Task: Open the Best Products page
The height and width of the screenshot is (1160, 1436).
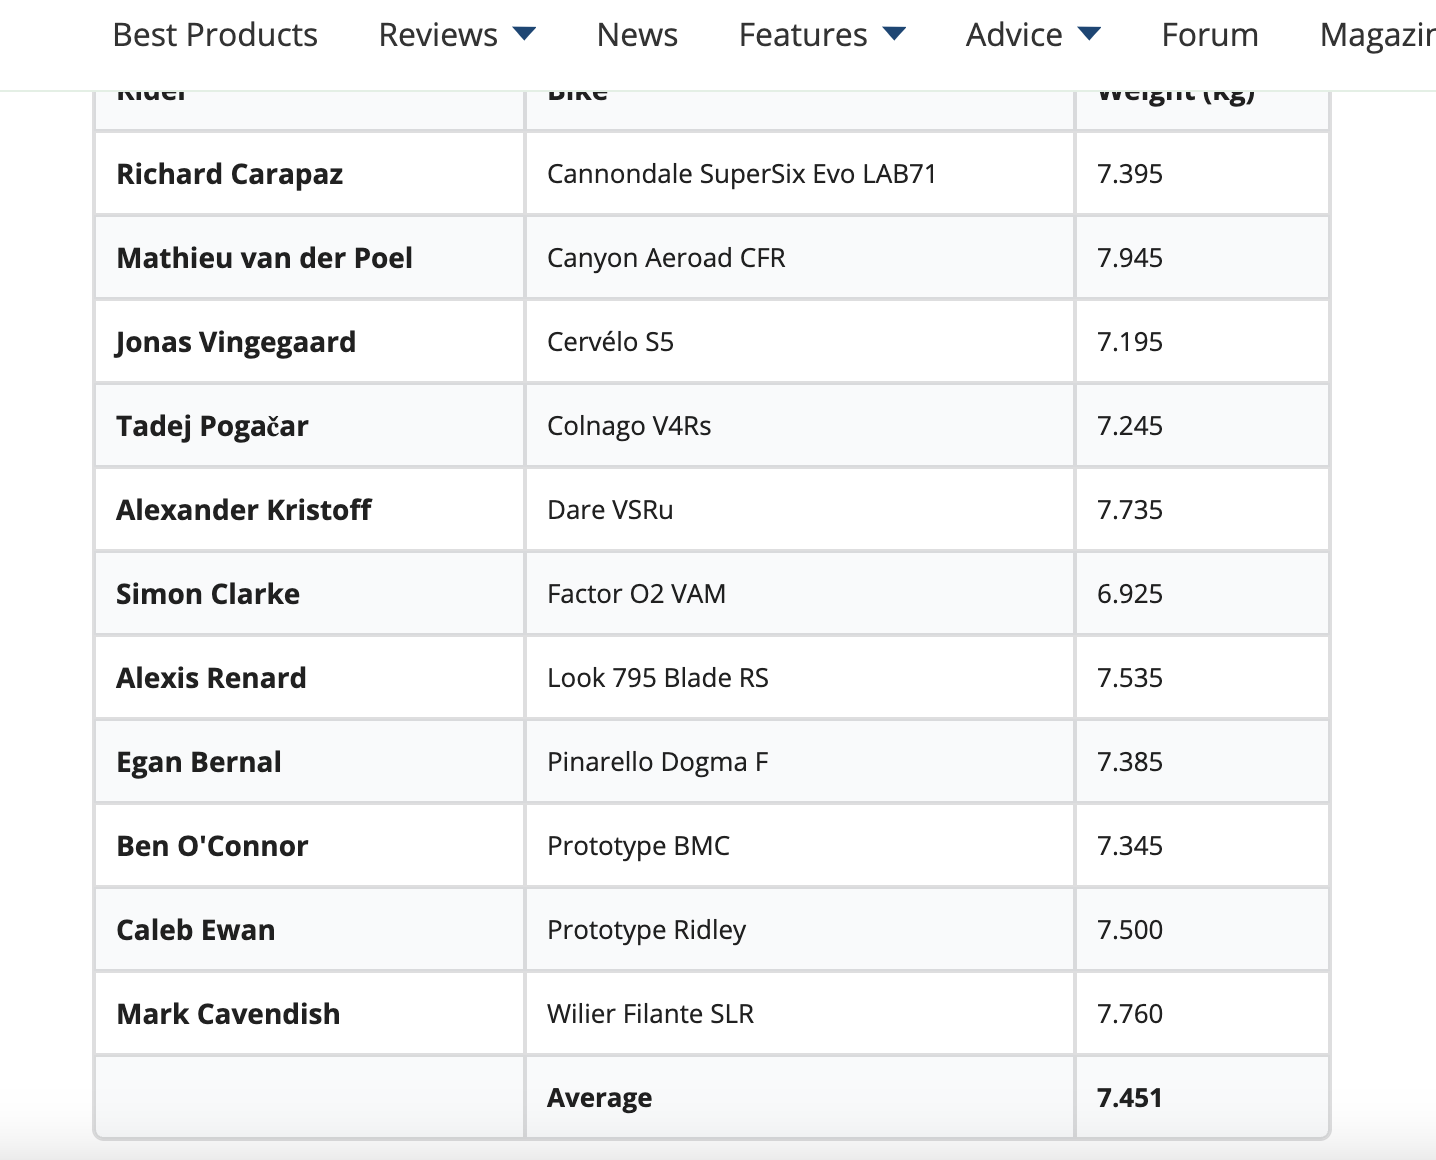Action: [x=215, y=35]
